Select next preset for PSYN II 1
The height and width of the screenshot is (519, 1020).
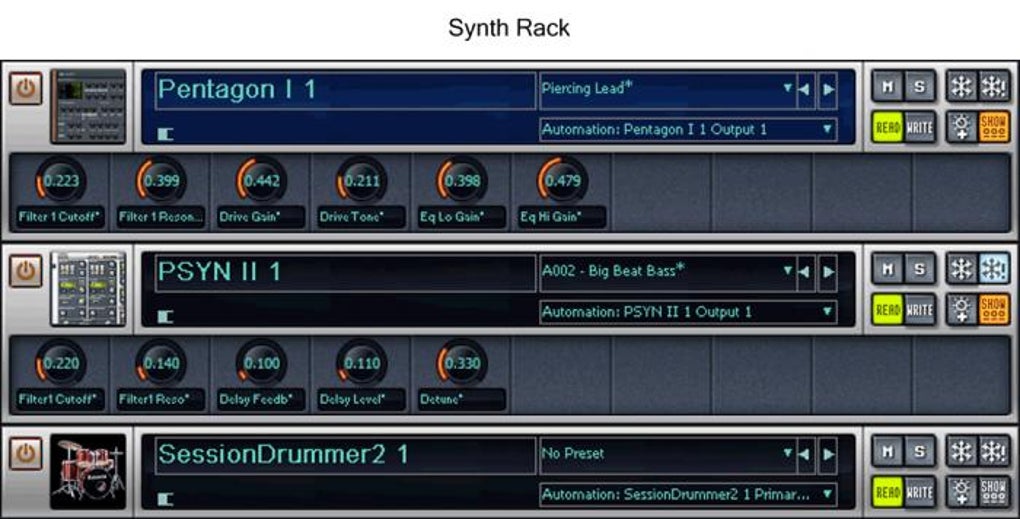coord(827,272)
